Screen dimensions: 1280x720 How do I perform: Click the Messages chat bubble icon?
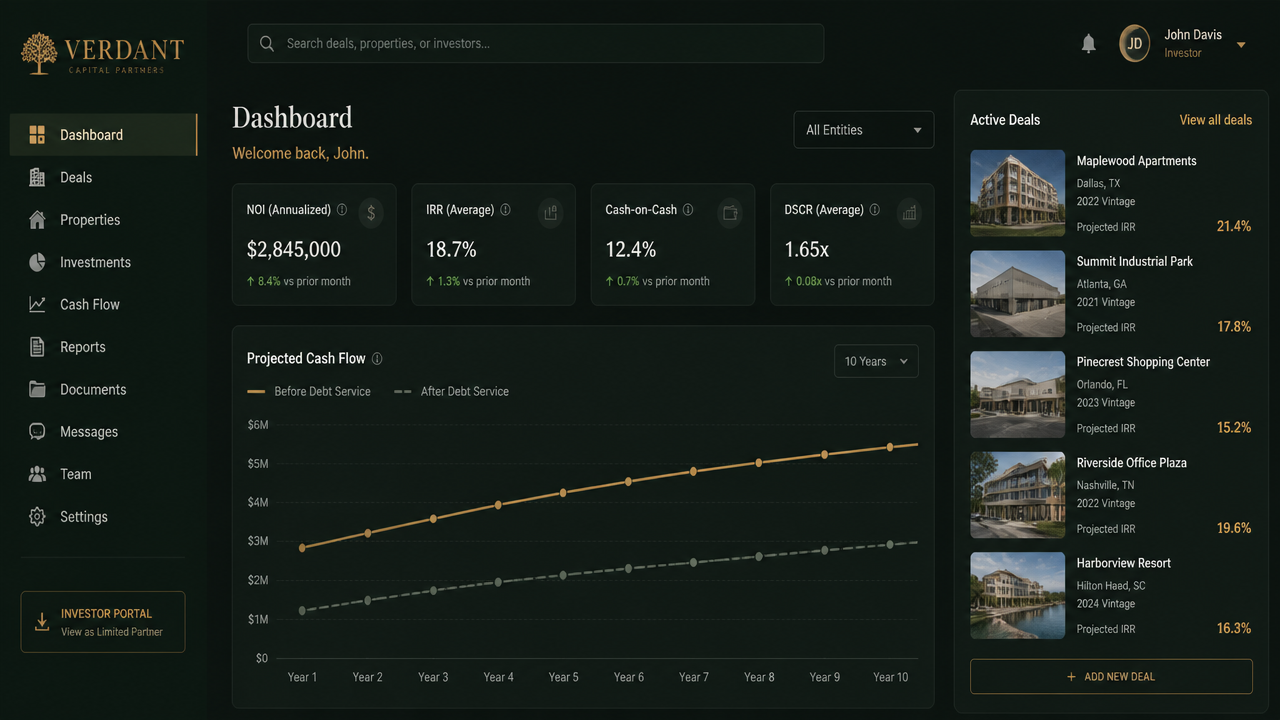tap(37, 432)
